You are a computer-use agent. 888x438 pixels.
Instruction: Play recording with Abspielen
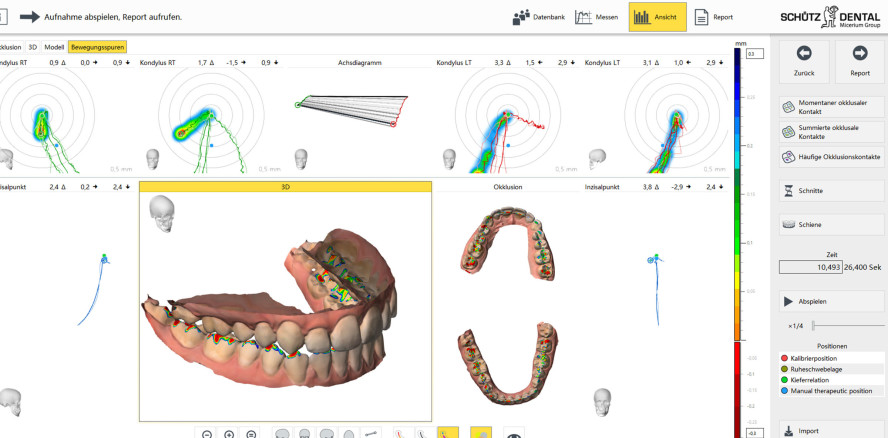[831, 301]
